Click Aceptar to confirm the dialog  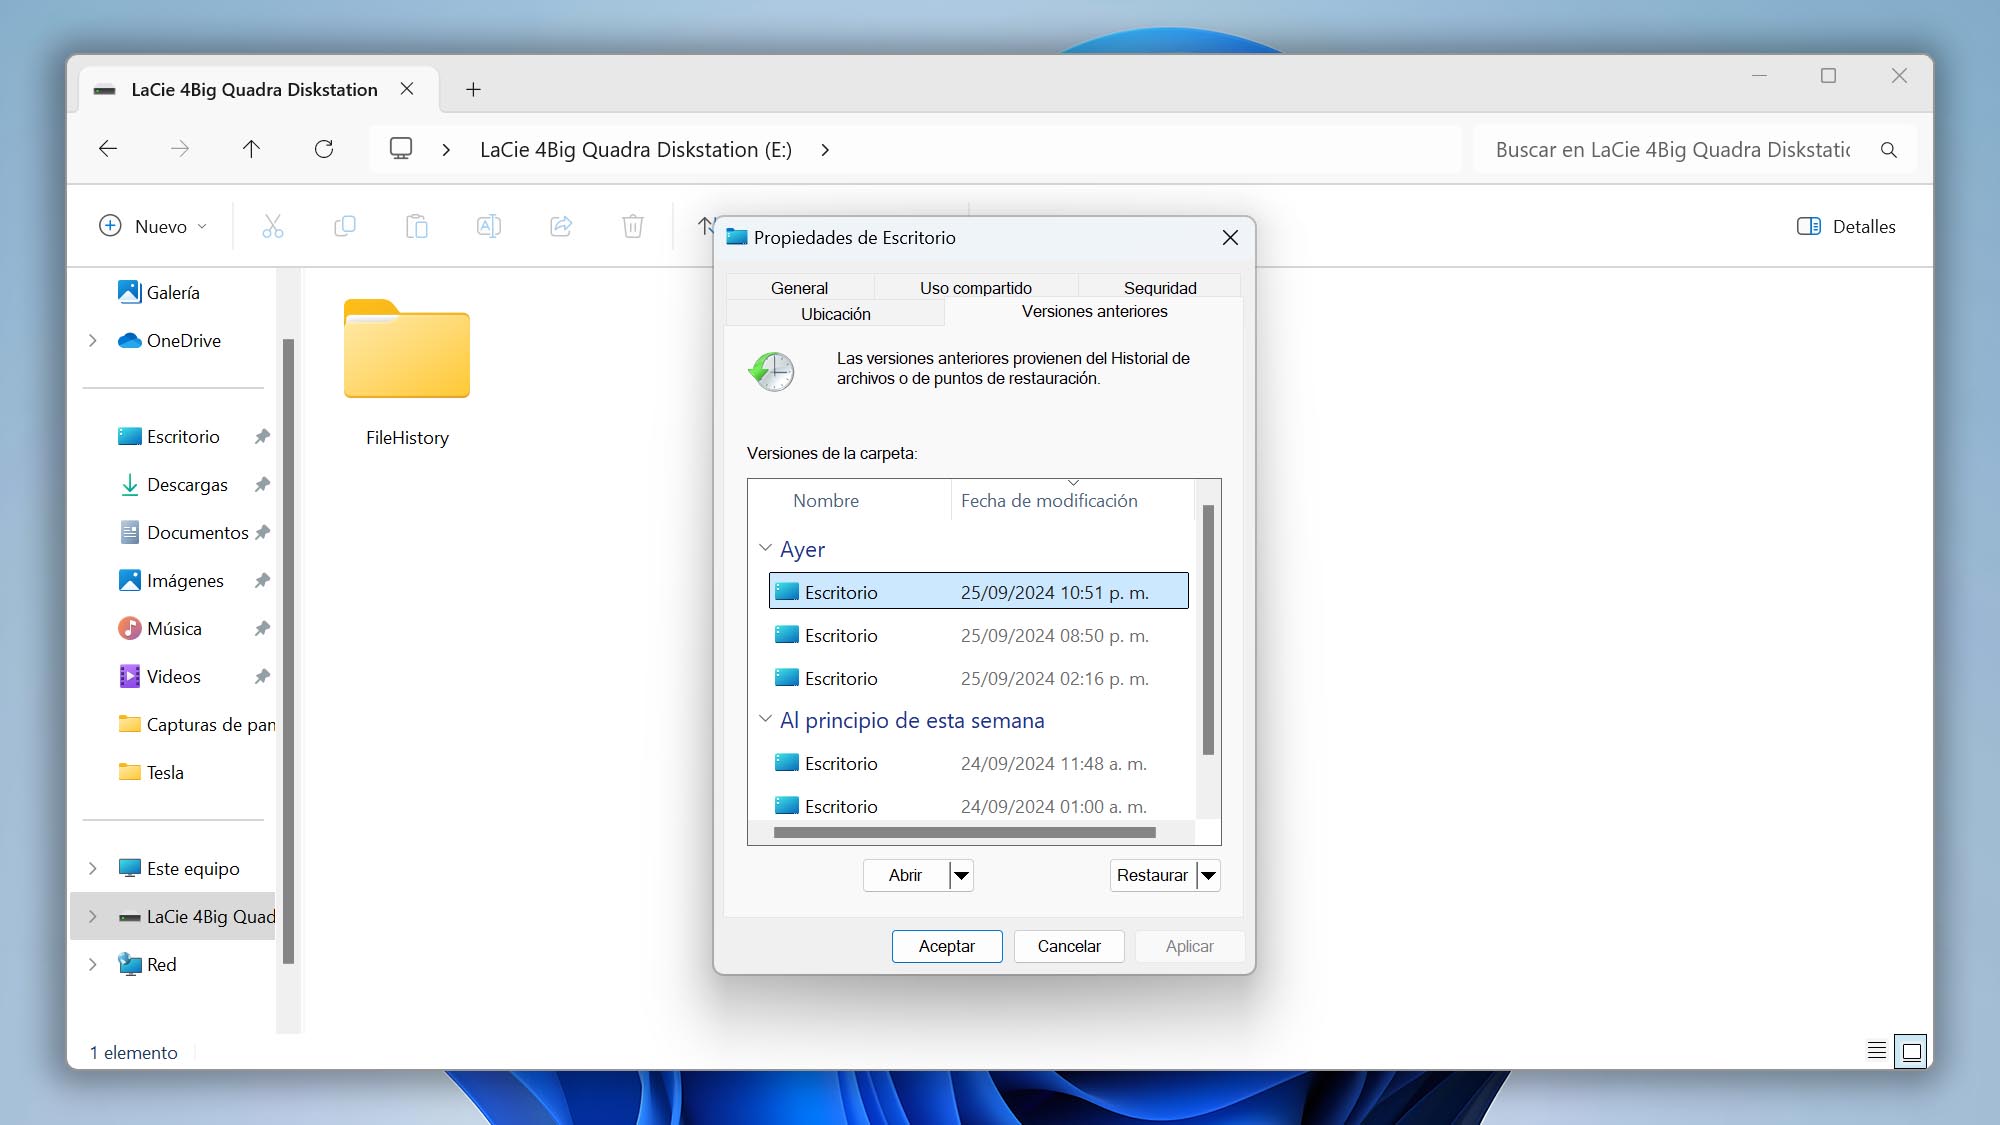click(947, 947)
